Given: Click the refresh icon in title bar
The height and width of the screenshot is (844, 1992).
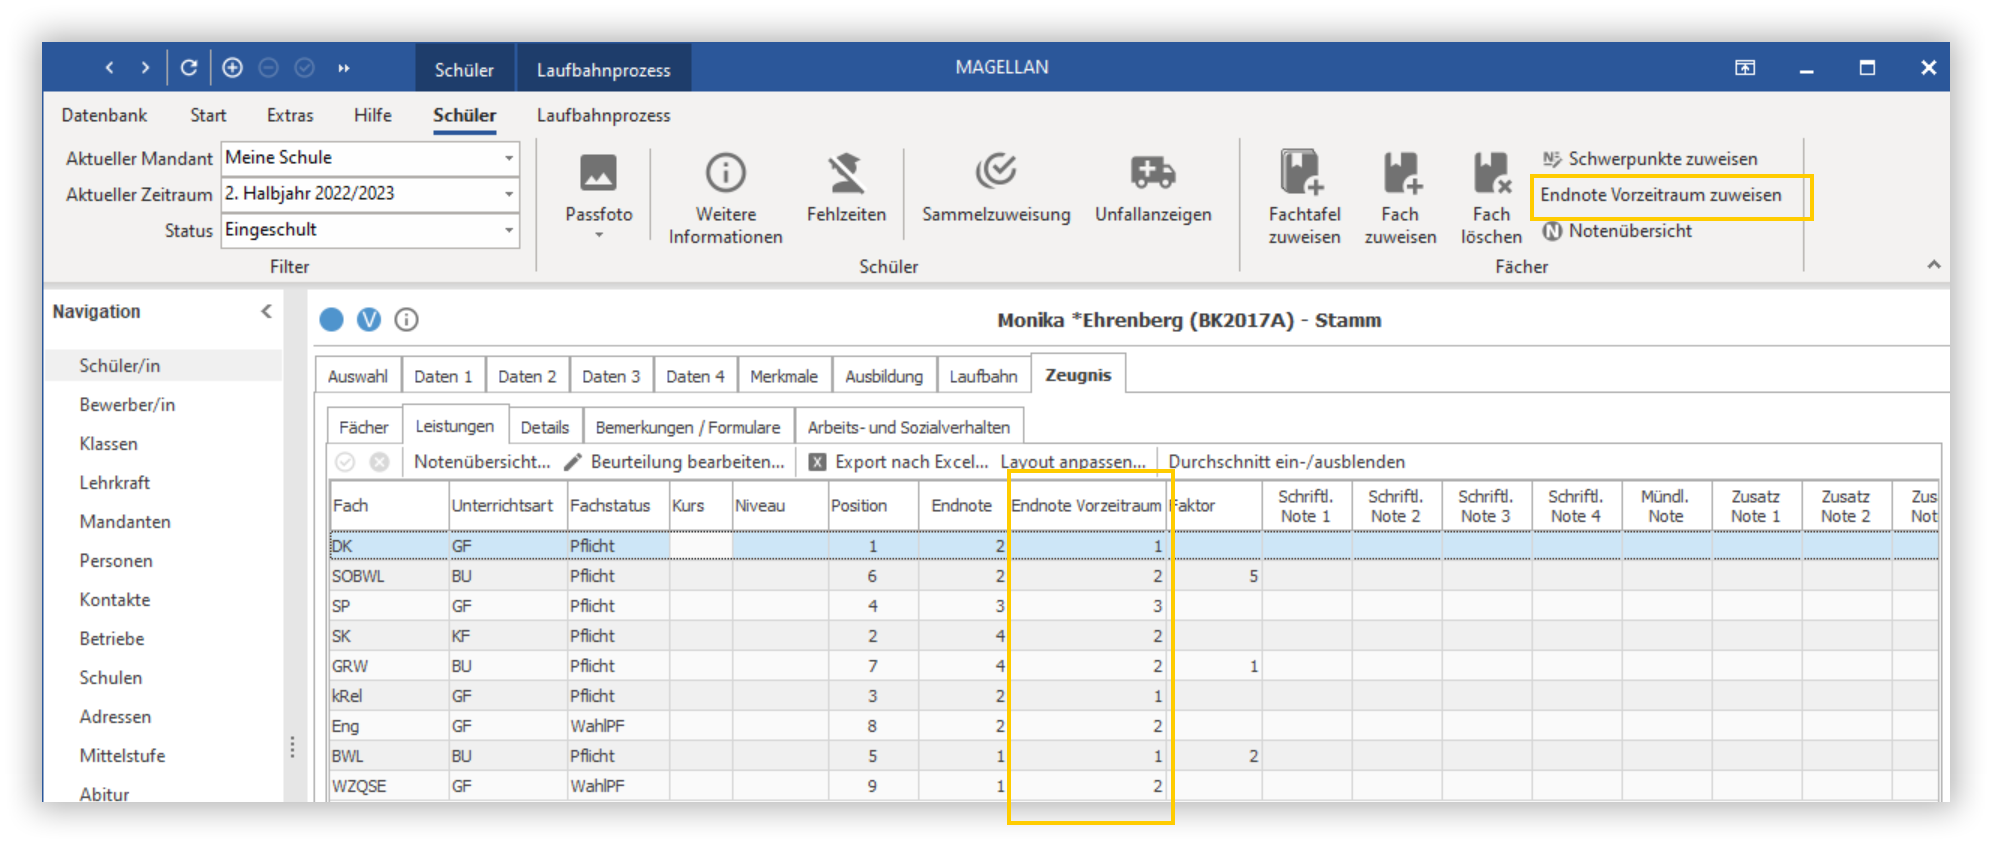Looking at the screenshot, I should point(189,67).
